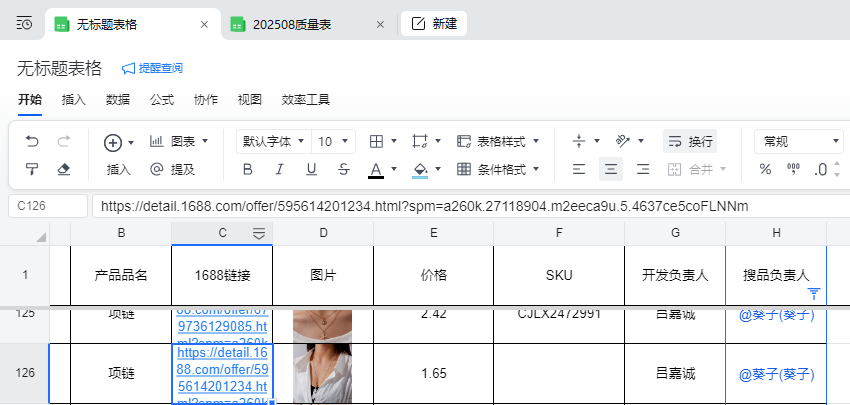Open the 公式 menu tab
850x405 pixels.
(162, 100)
